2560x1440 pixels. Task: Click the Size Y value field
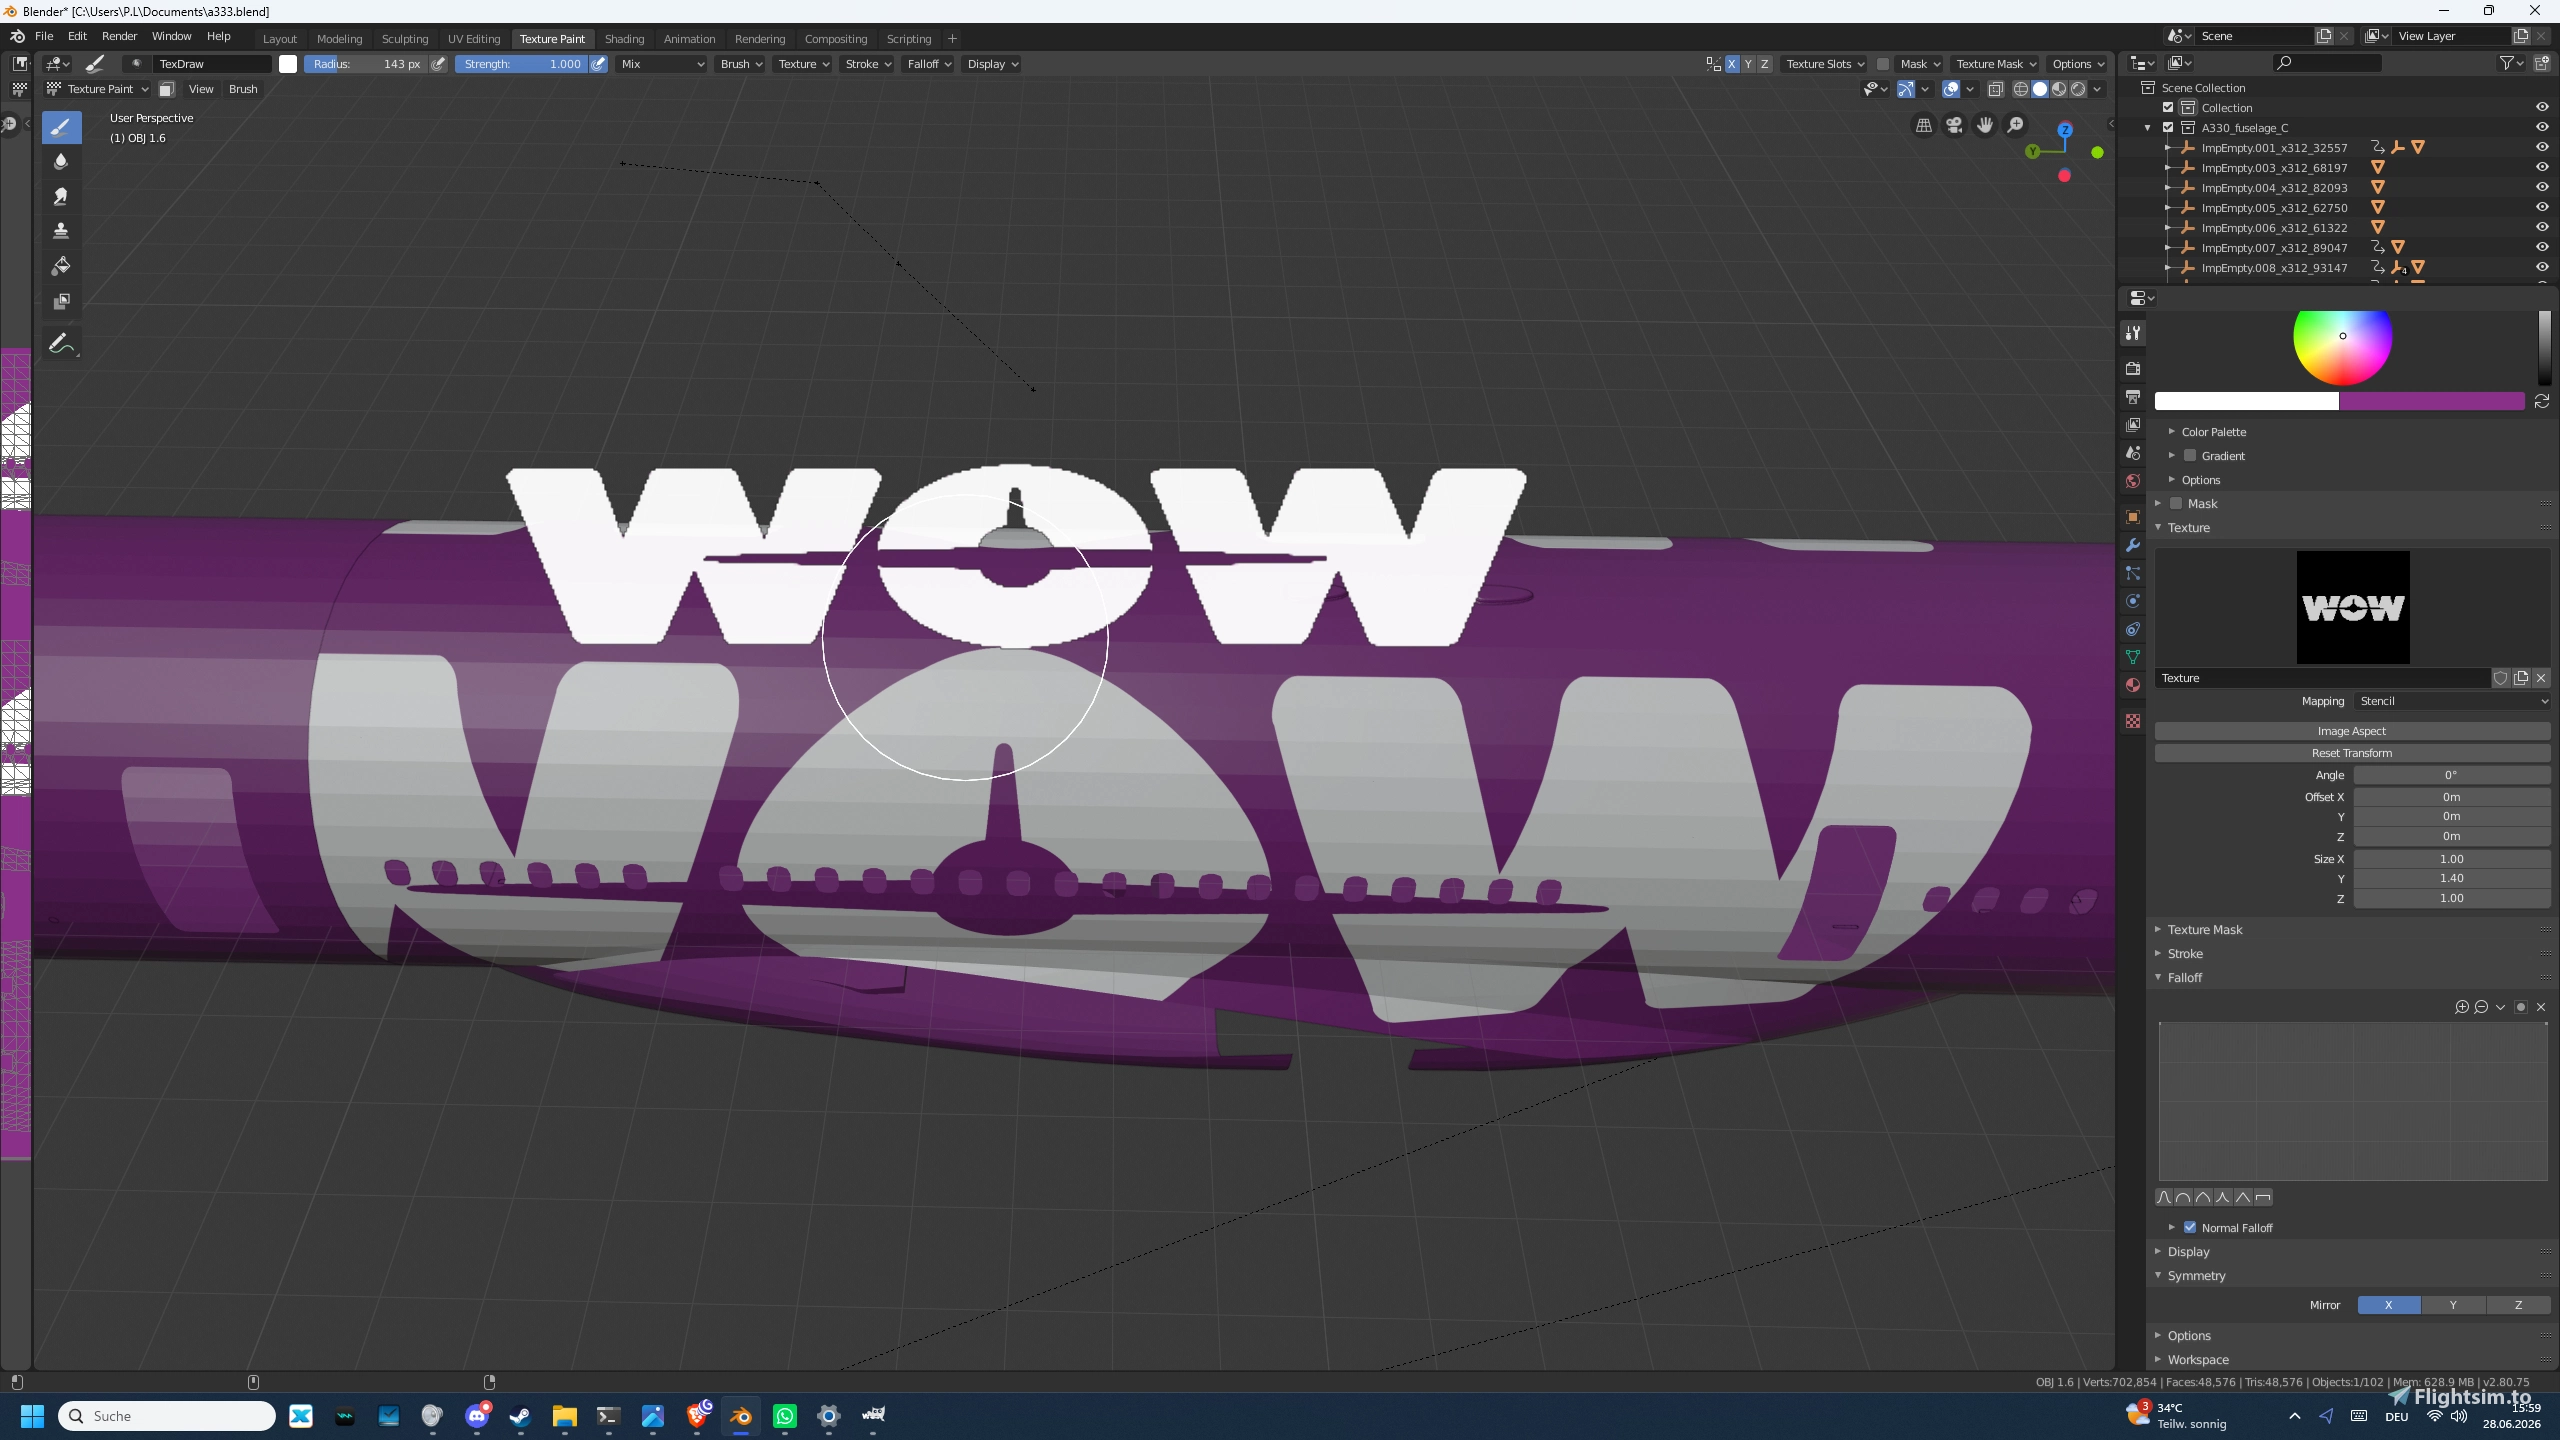2451,879
